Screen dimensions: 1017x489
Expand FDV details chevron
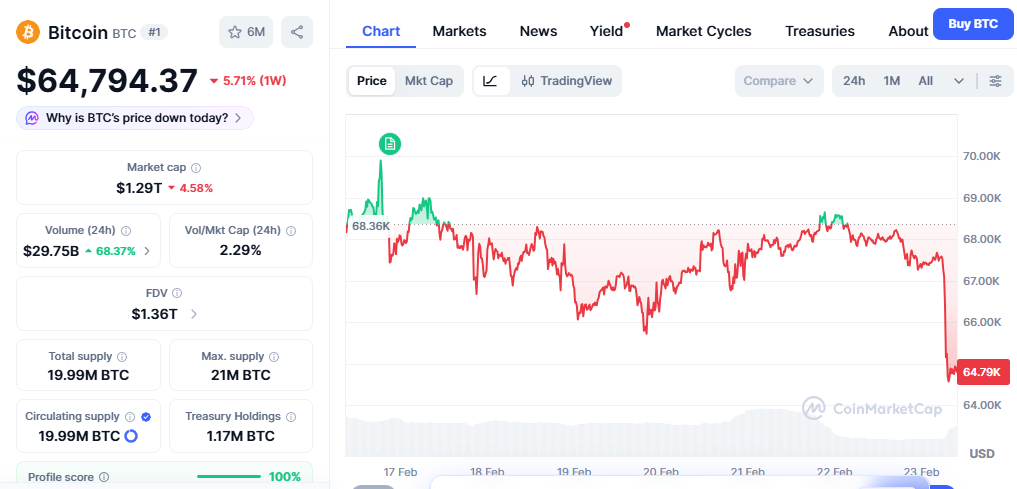pos(194,314)
